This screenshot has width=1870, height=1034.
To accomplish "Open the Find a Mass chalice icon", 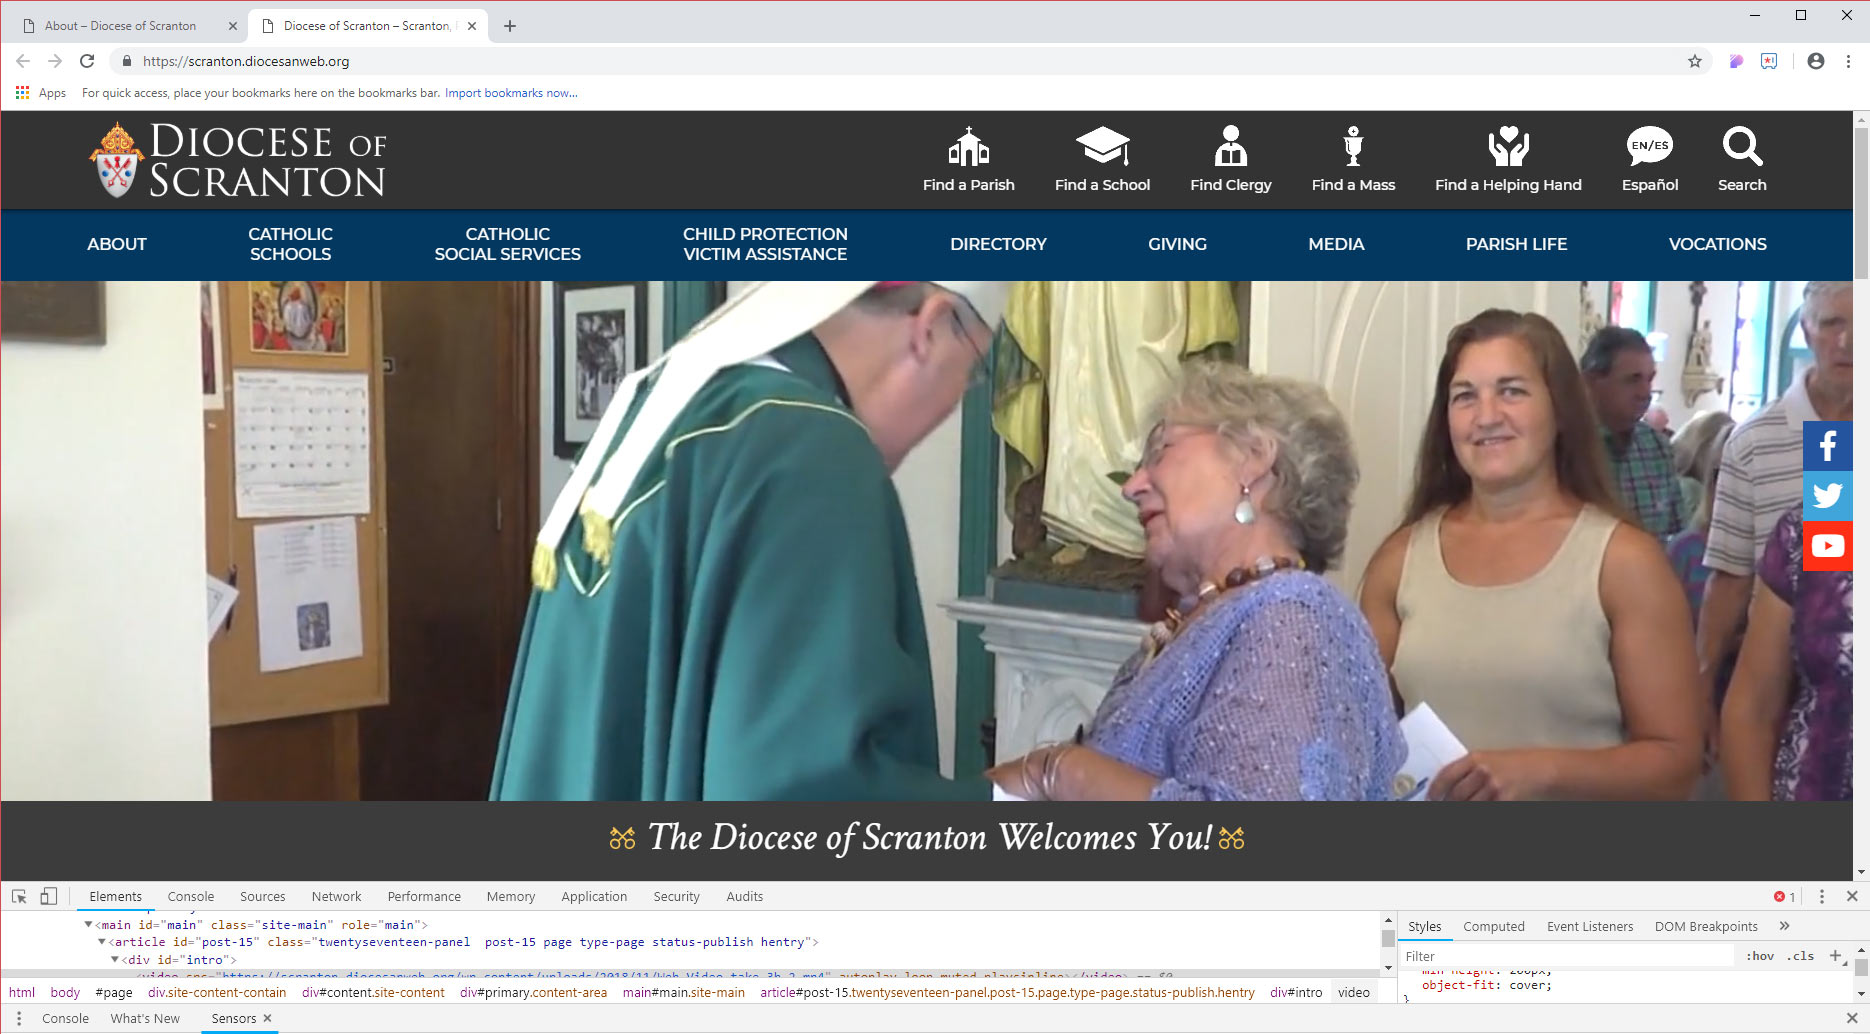I will click(x=1353, y=147).
